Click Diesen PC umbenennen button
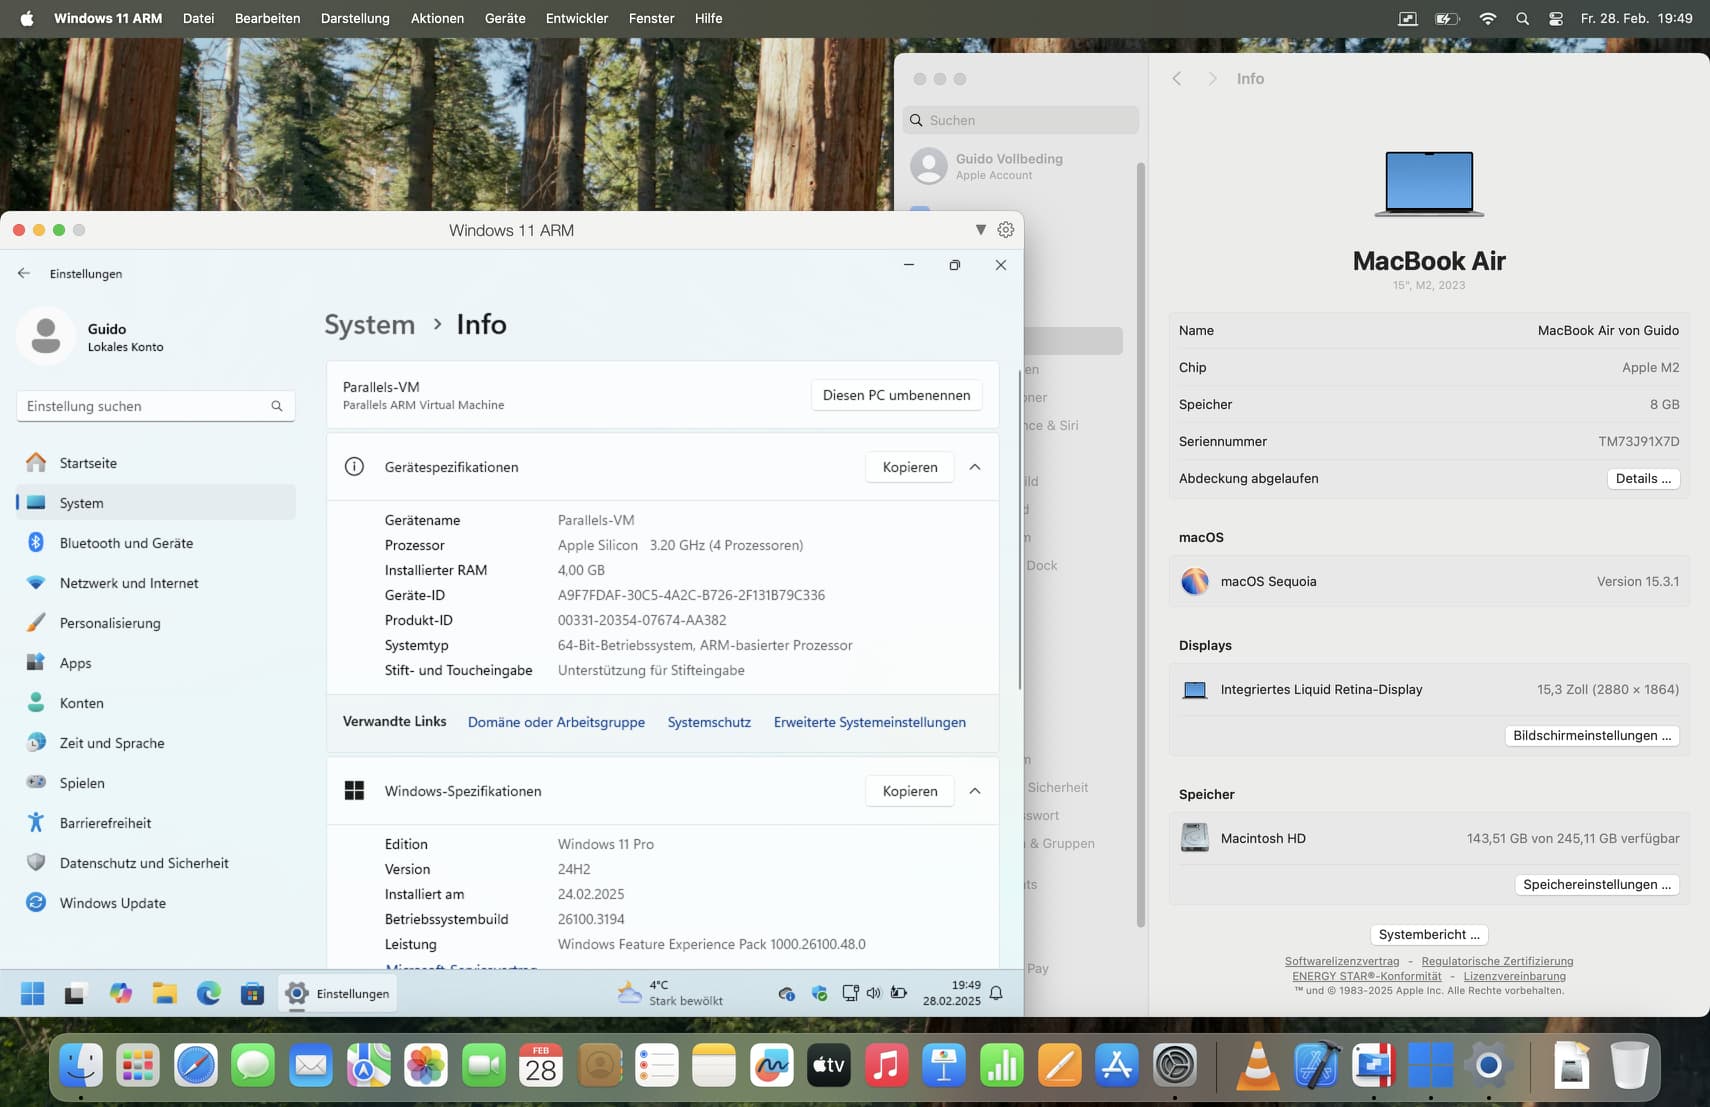1710x1107 pixels. point(896,395)
